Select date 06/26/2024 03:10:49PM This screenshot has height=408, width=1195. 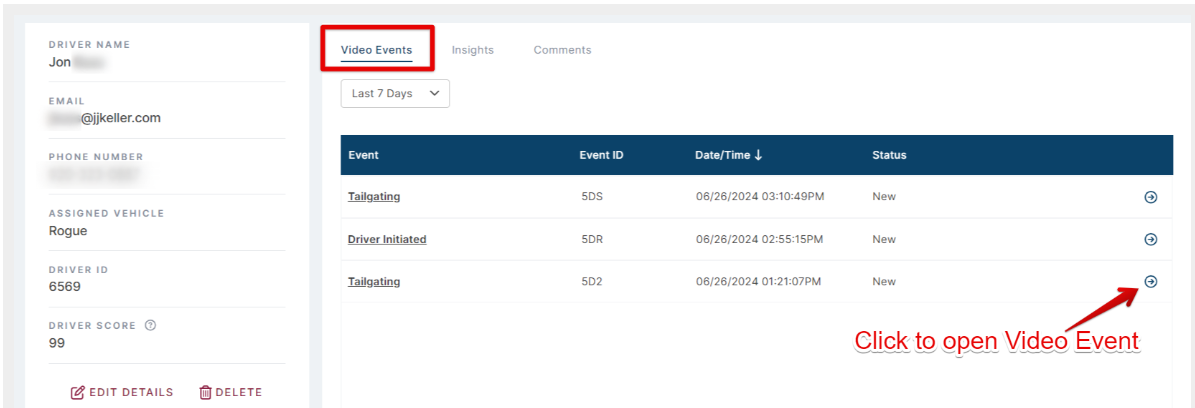(760, 197)
